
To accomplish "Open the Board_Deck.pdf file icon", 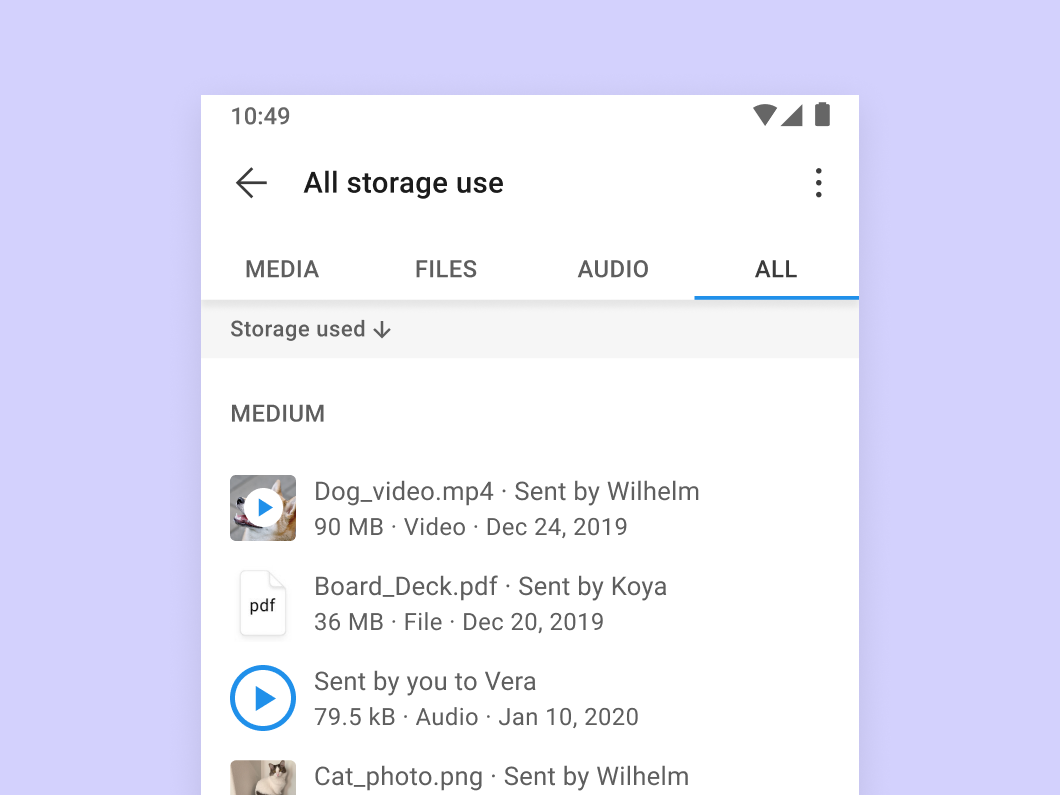I will (262, 603).
